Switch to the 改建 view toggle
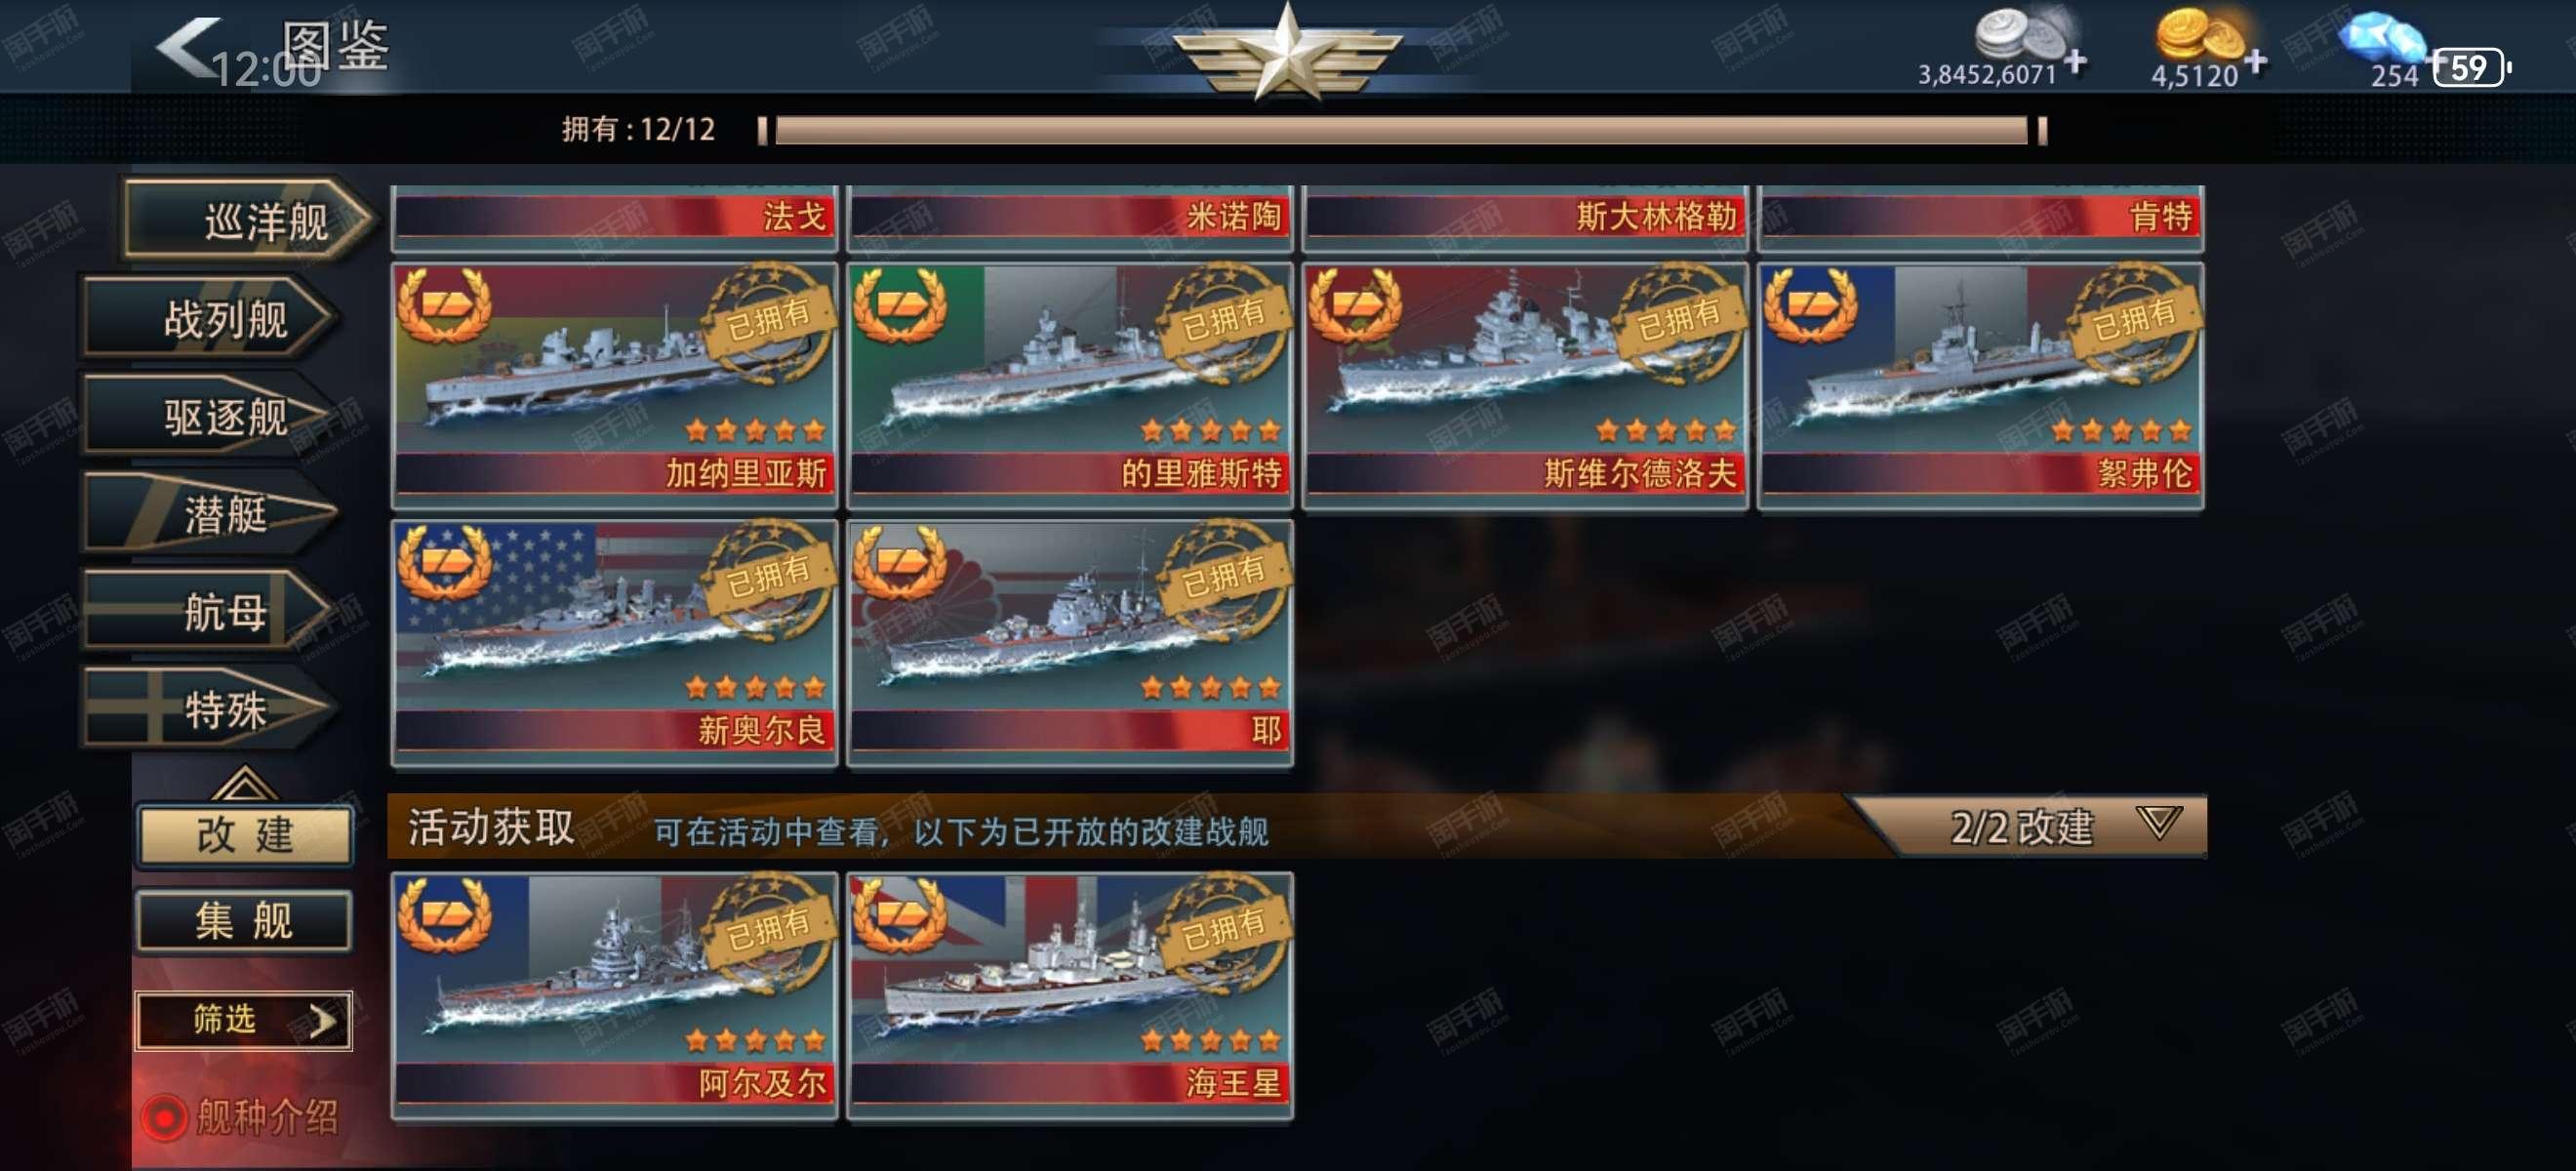The height and width of the screenshot is (1171, 2576). point(245,834)
